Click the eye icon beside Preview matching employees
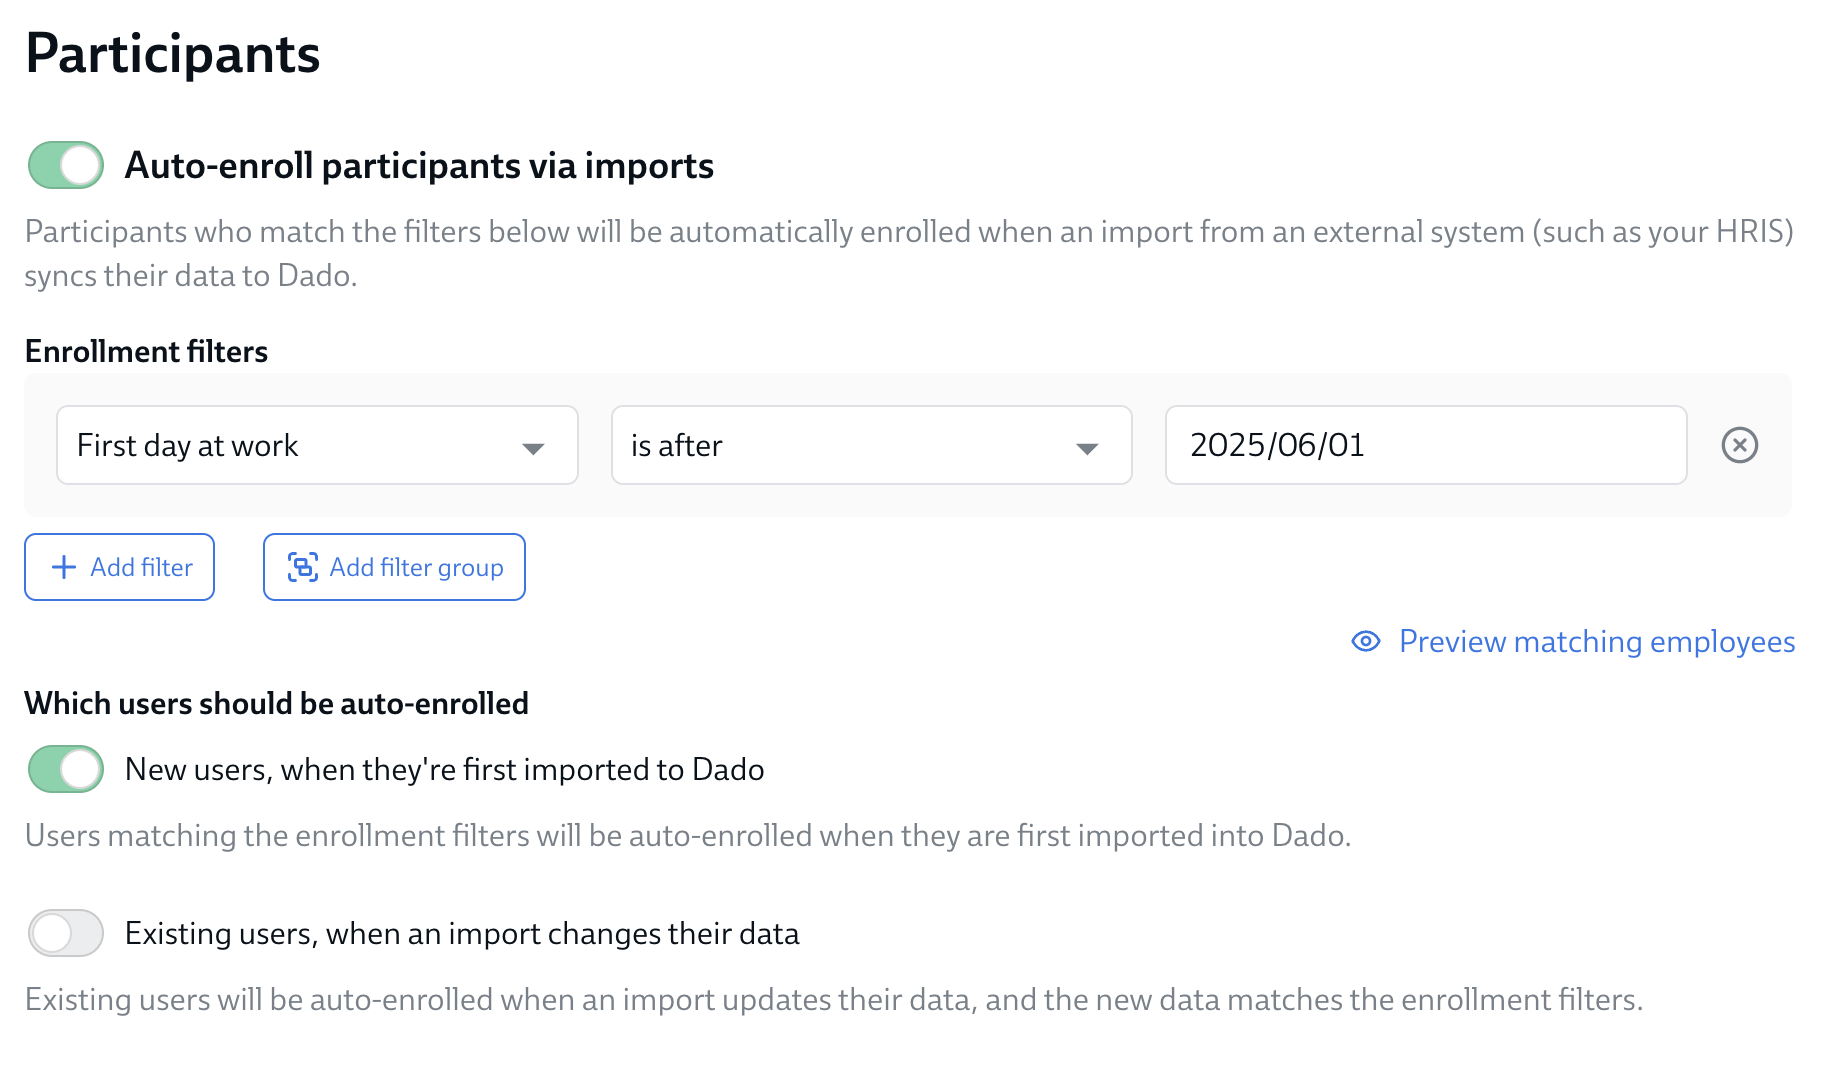1826x1066 pixels. click(1365, 641)
